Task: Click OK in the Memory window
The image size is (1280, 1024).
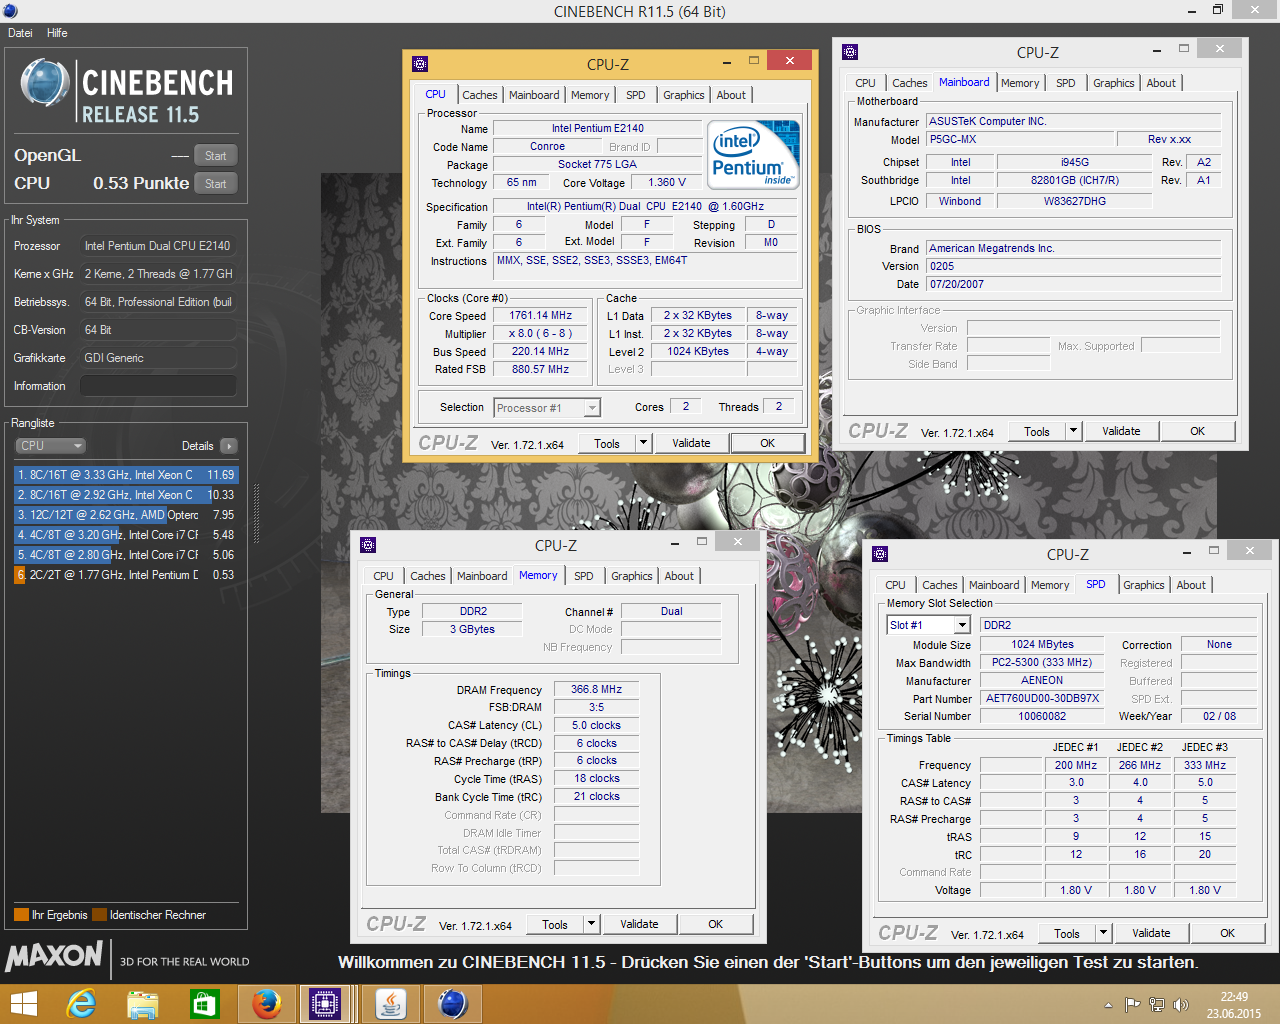Action: coord(715,924)
